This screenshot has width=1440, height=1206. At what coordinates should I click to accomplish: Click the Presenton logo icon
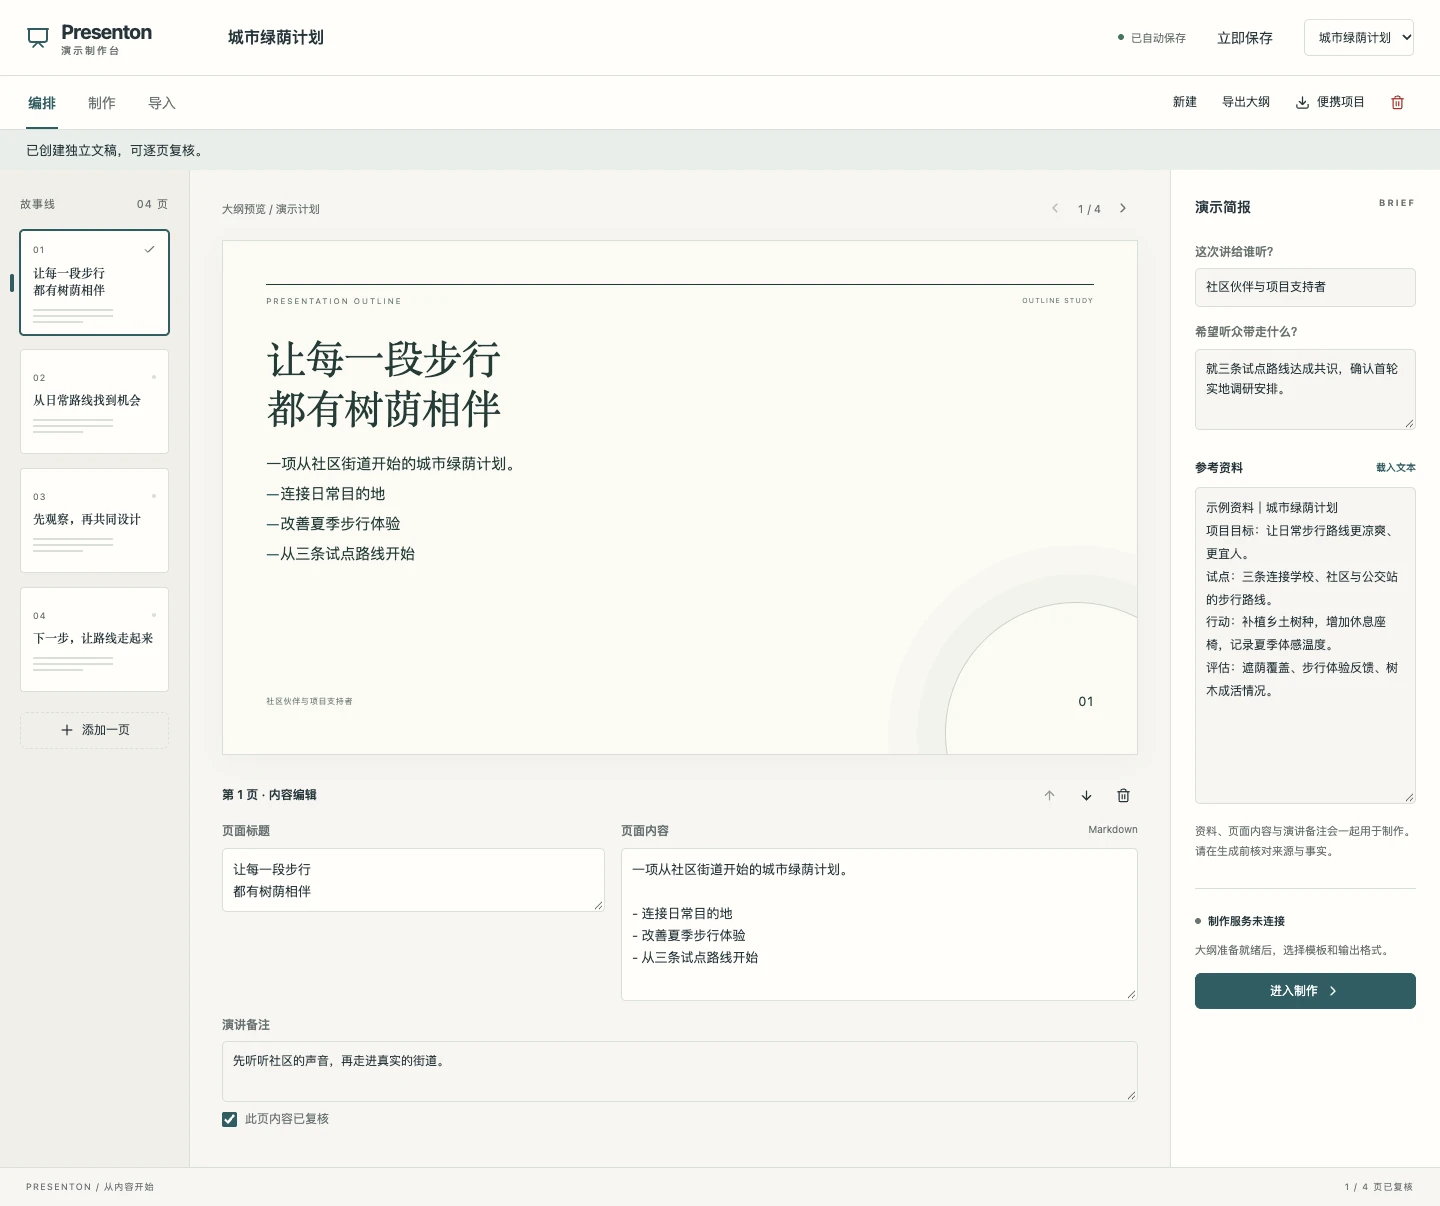38,38
